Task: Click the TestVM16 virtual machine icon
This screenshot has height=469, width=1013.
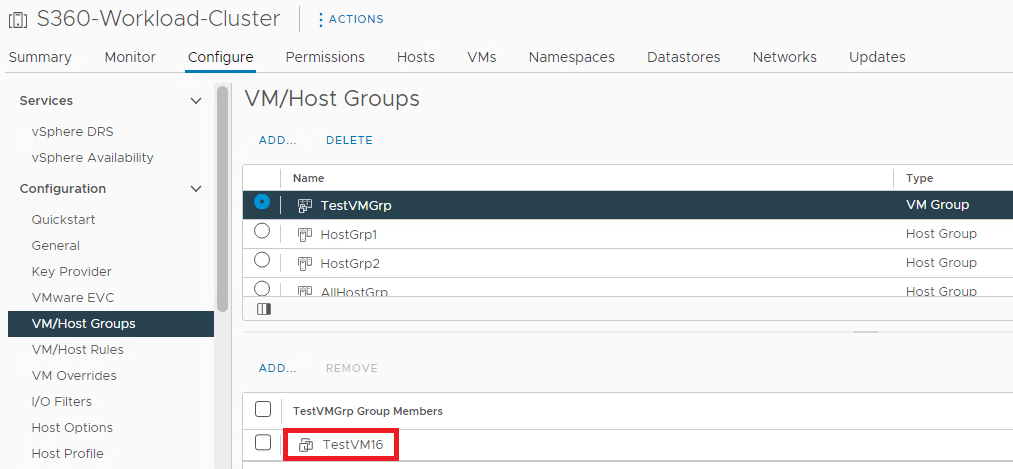Action: [306, 444]
